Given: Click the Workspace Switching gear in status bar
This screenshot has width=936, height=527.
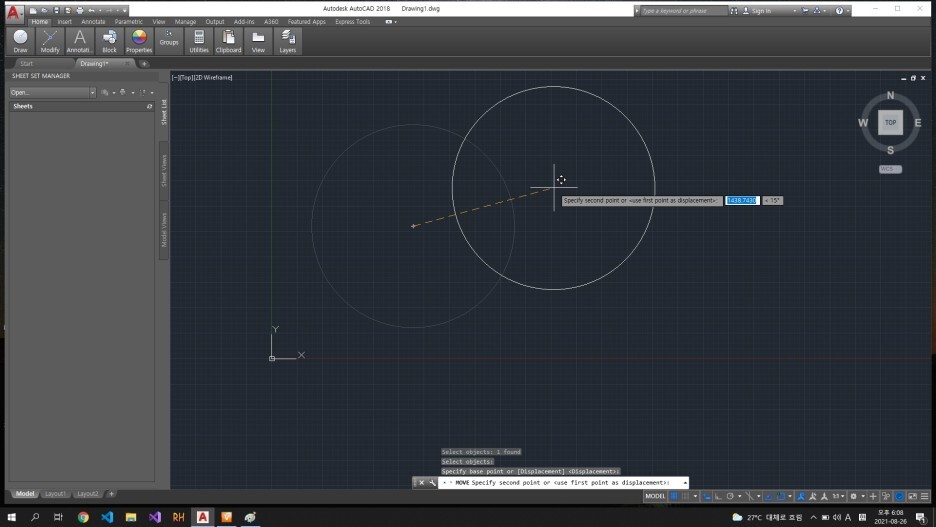Looking at the screenshot, I should tap(854, 496).
